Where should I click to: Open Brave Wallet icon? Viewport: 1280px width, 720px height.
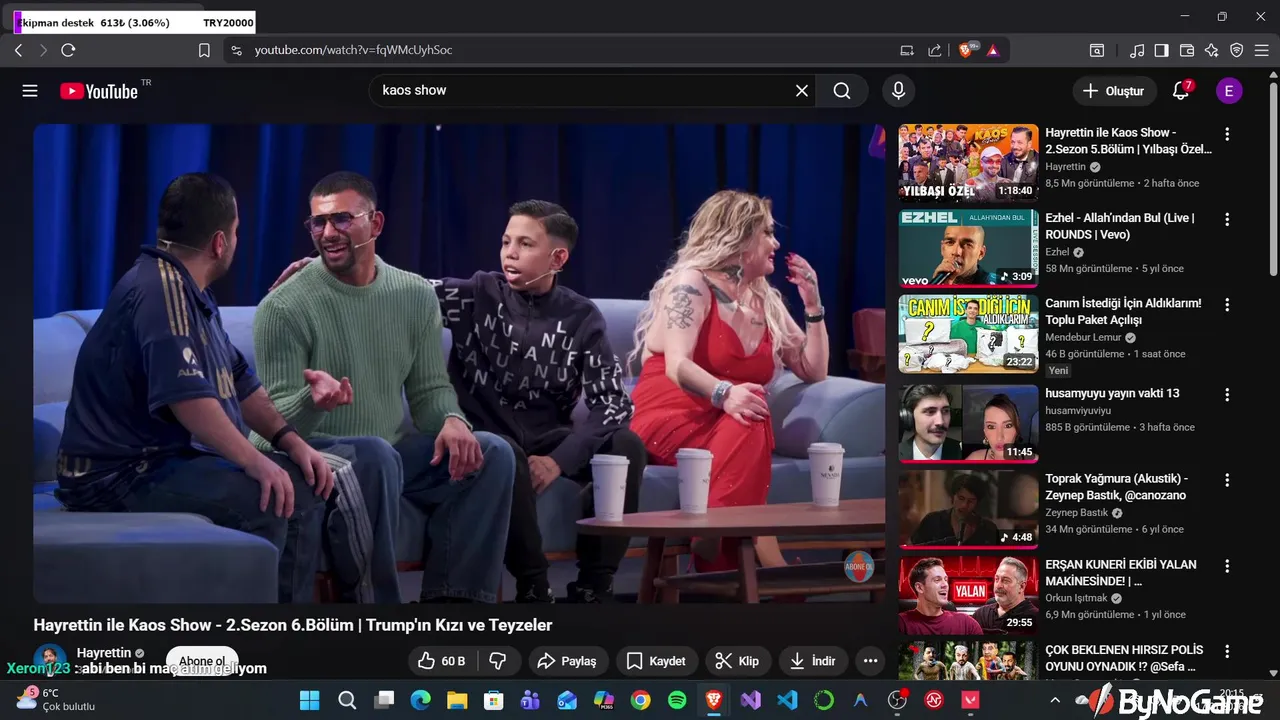point(1187,50)
